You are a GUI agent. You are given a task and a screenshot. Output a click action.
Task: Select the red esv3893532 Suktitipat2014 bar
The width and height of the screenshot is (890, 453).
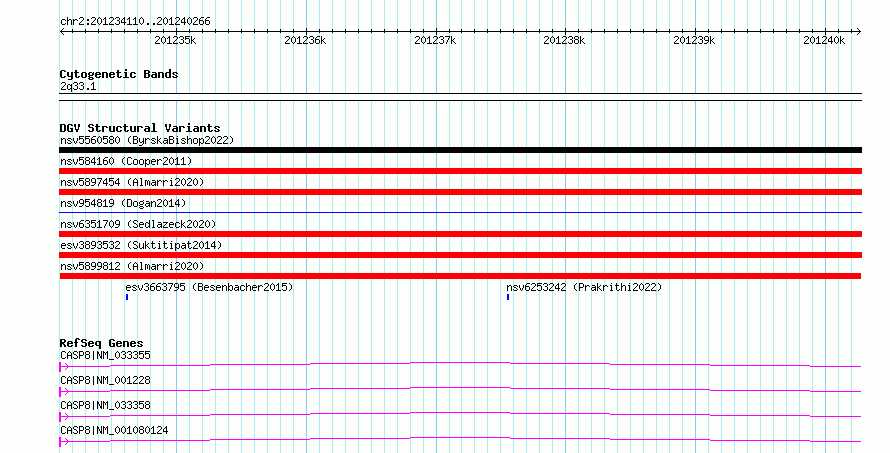(460, 255)
